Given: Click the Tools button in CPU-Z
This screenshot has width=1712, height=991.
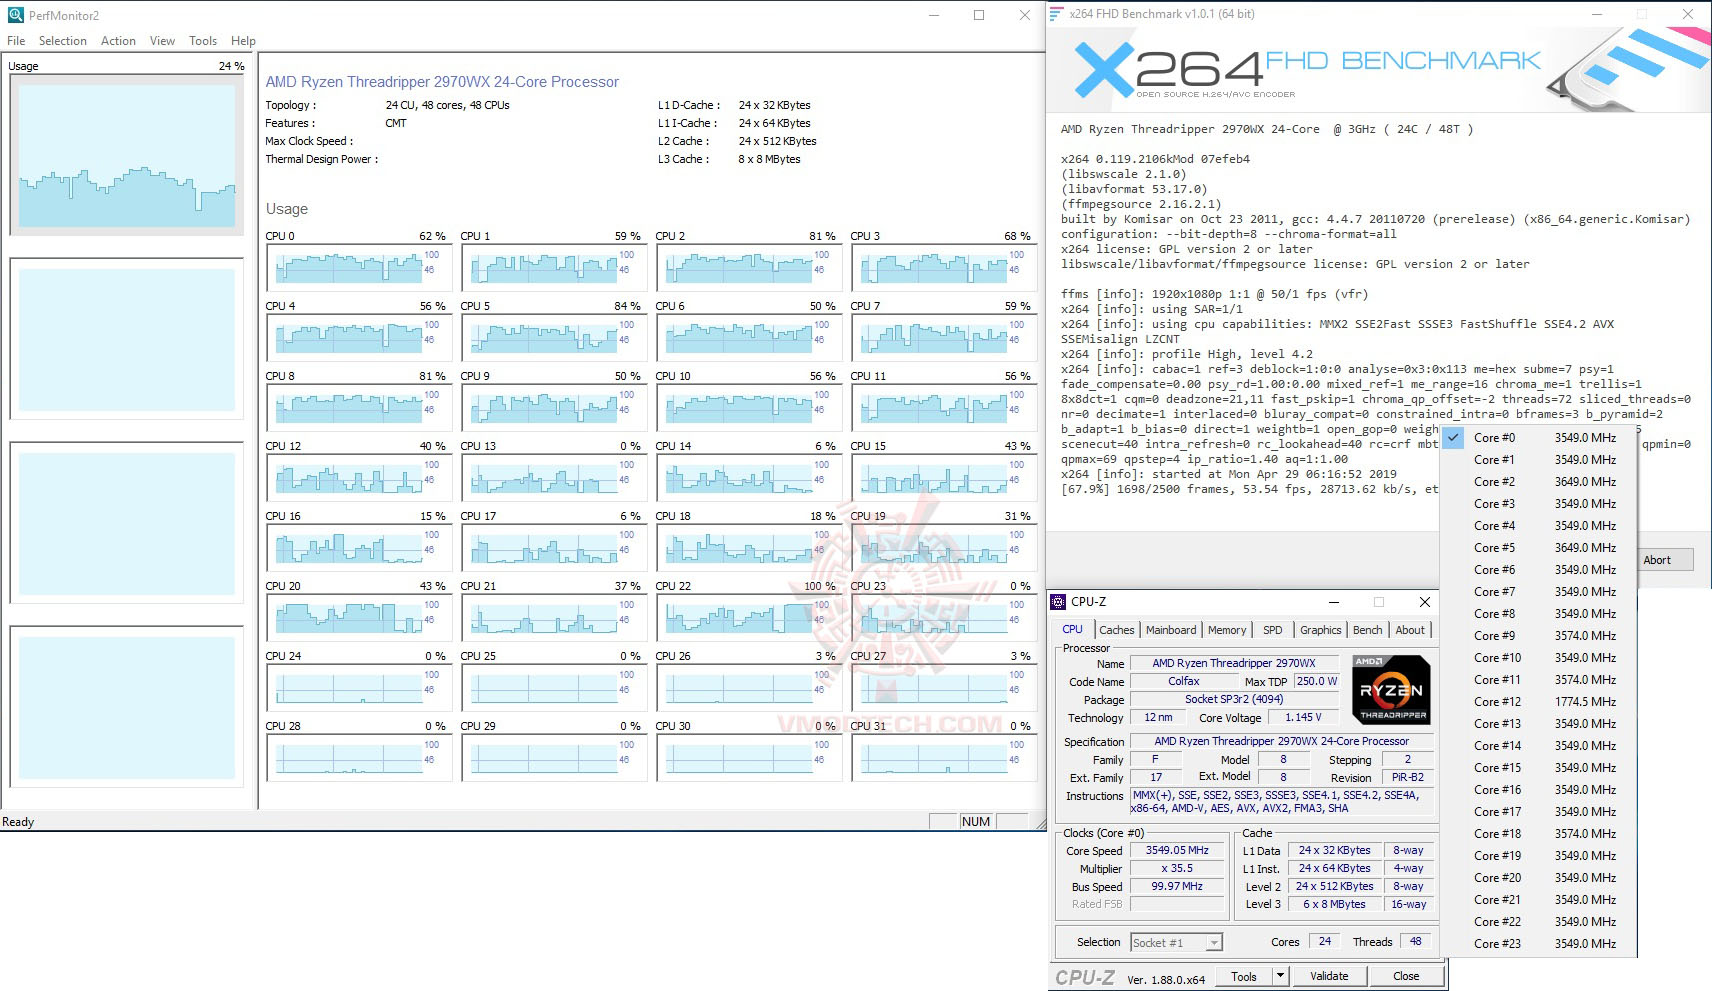Looking at the screenshot, I should 1244,976.
